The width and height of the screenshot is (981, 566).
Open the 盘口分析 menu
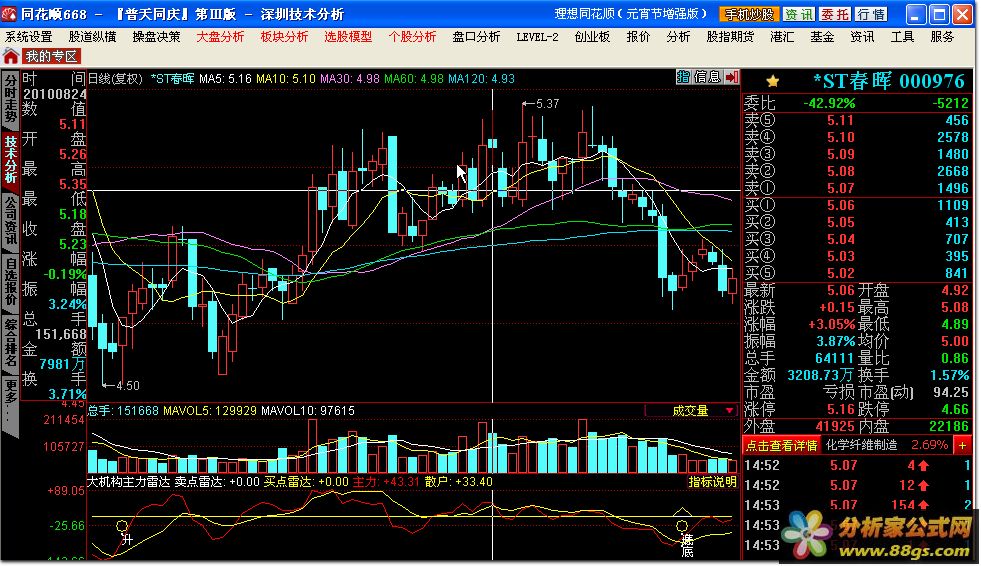[476, 37]
